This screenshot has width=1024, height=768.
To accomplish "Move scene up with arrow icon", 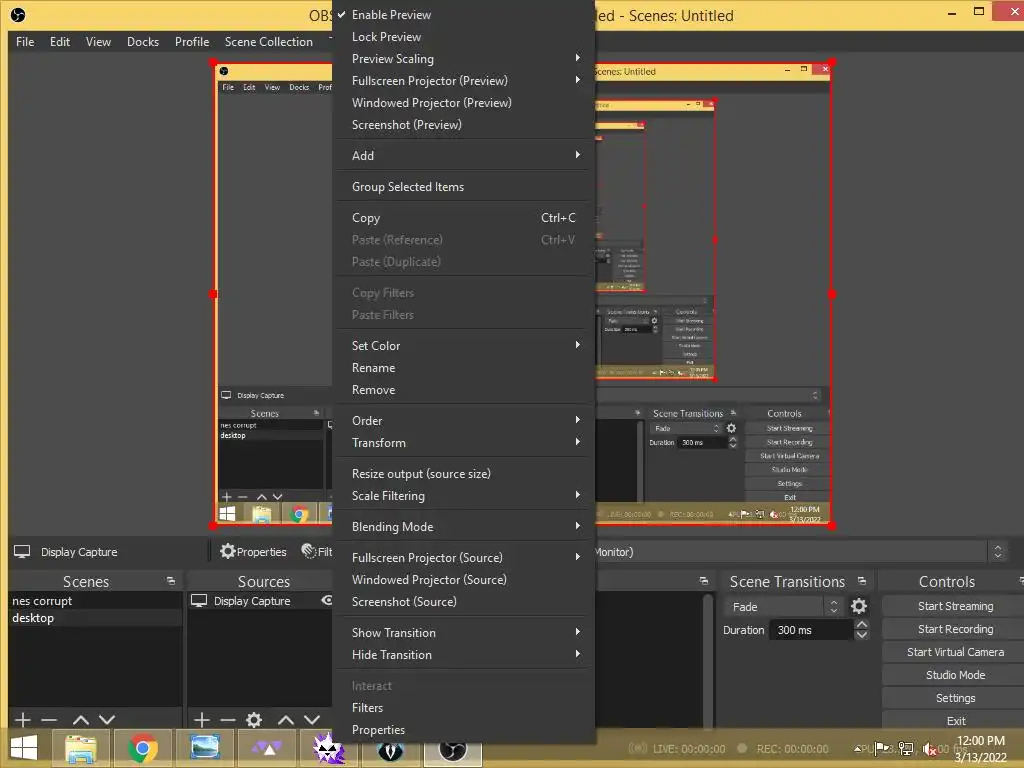I will [80, 720].
